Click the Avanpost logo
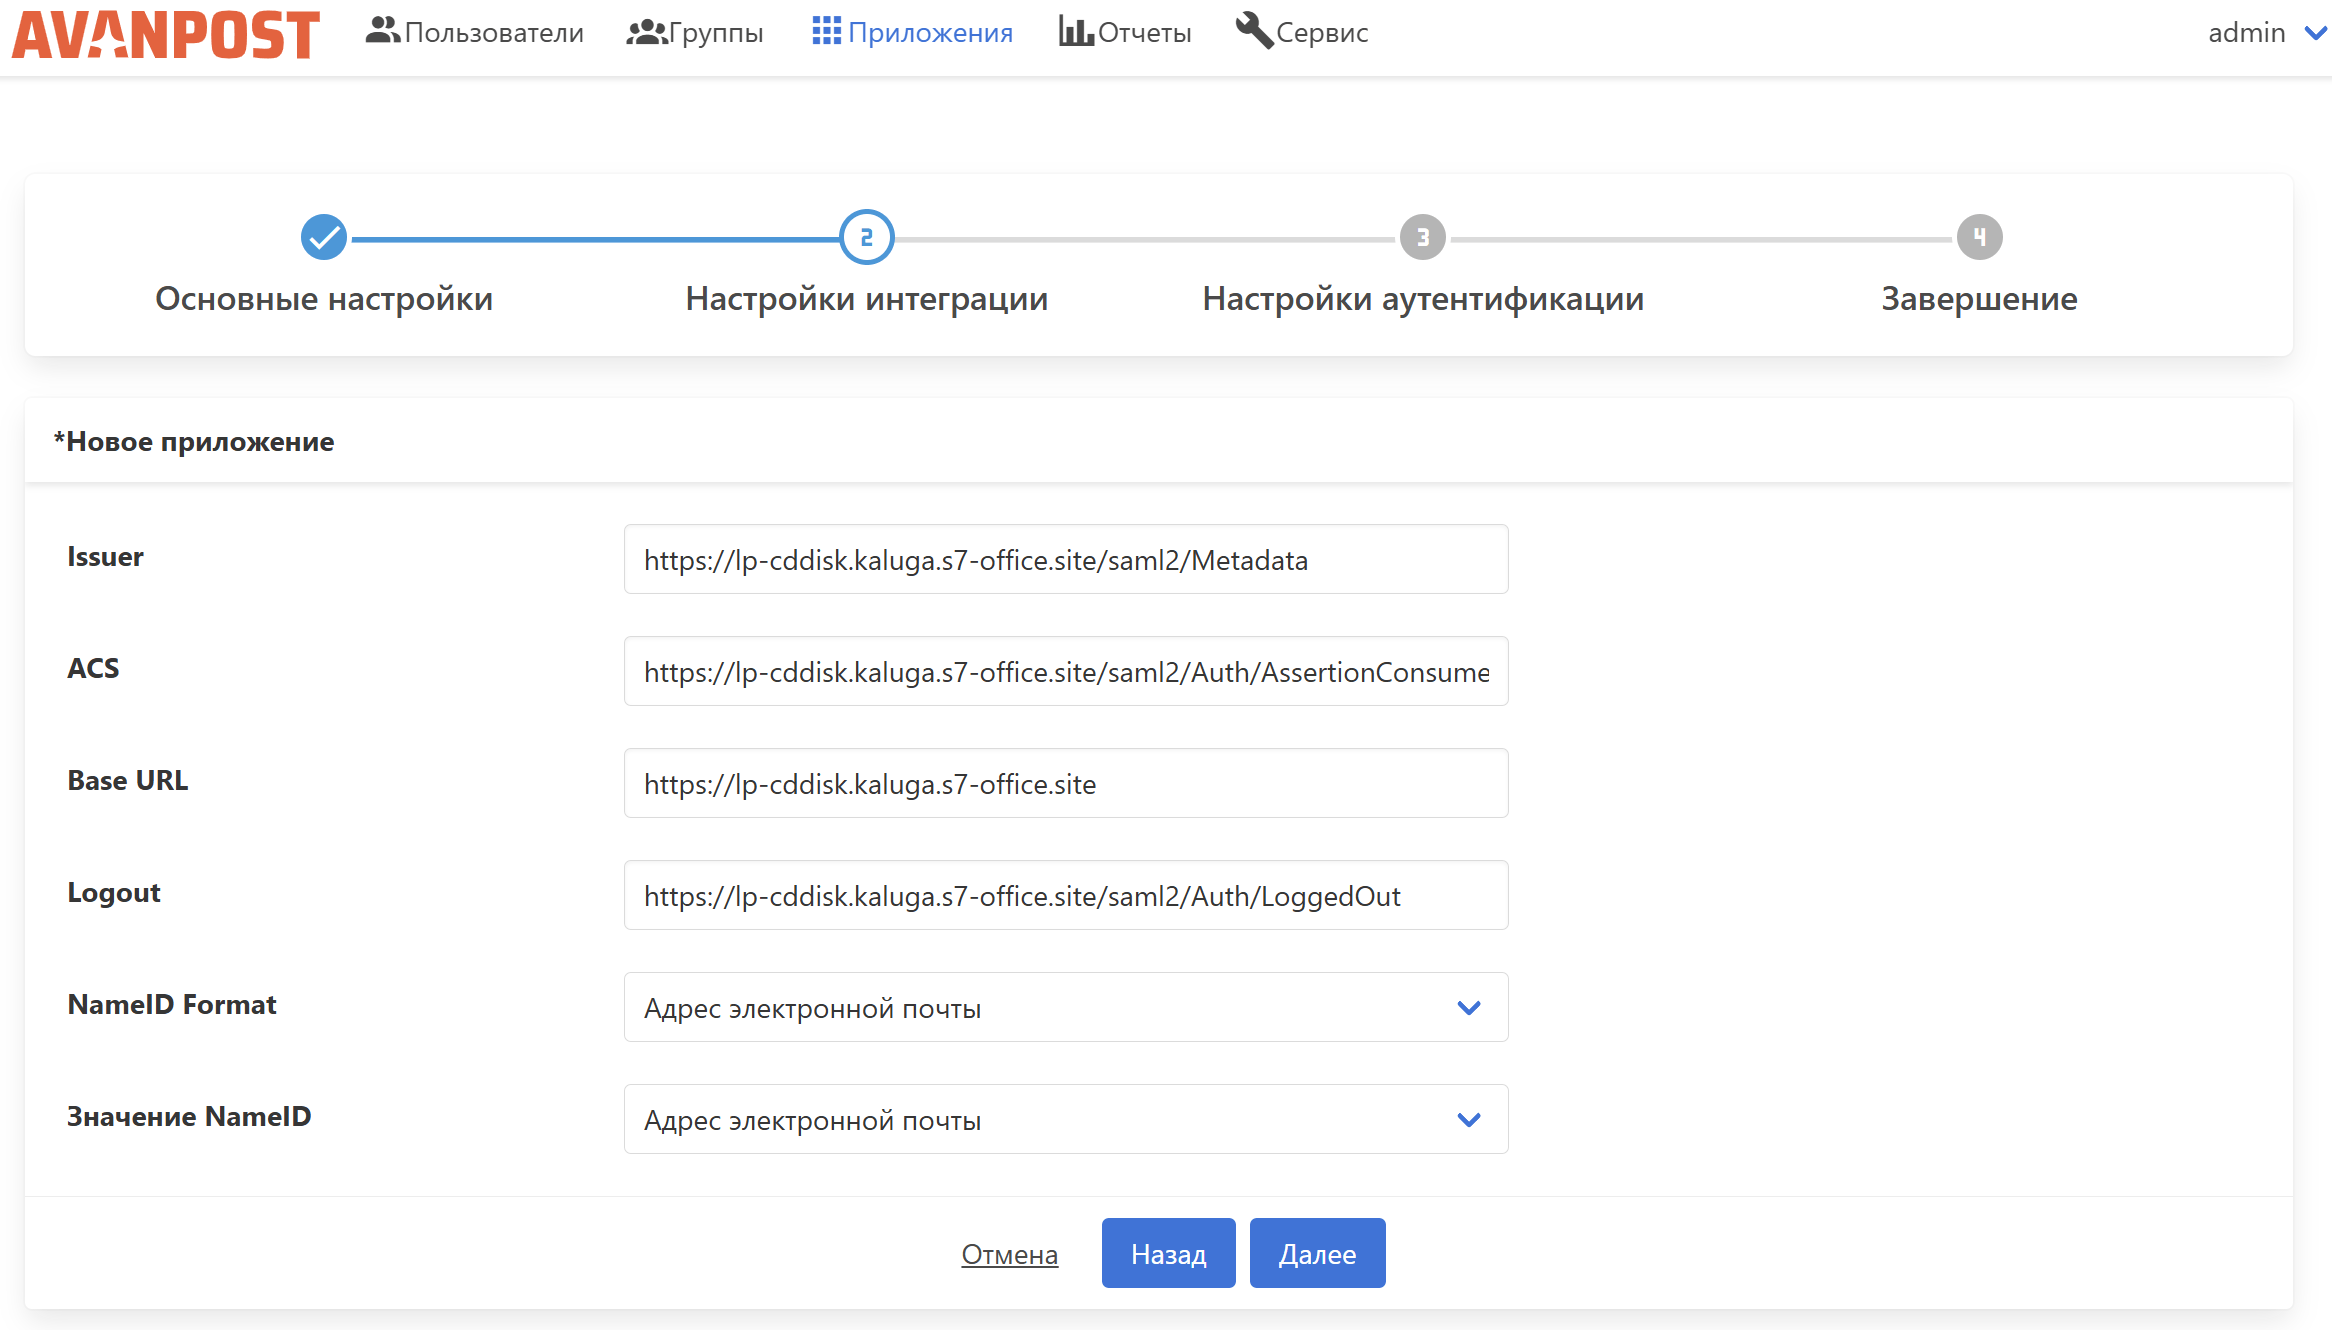This screenshot has height=1330, width=2332. [x=166, y=34]
